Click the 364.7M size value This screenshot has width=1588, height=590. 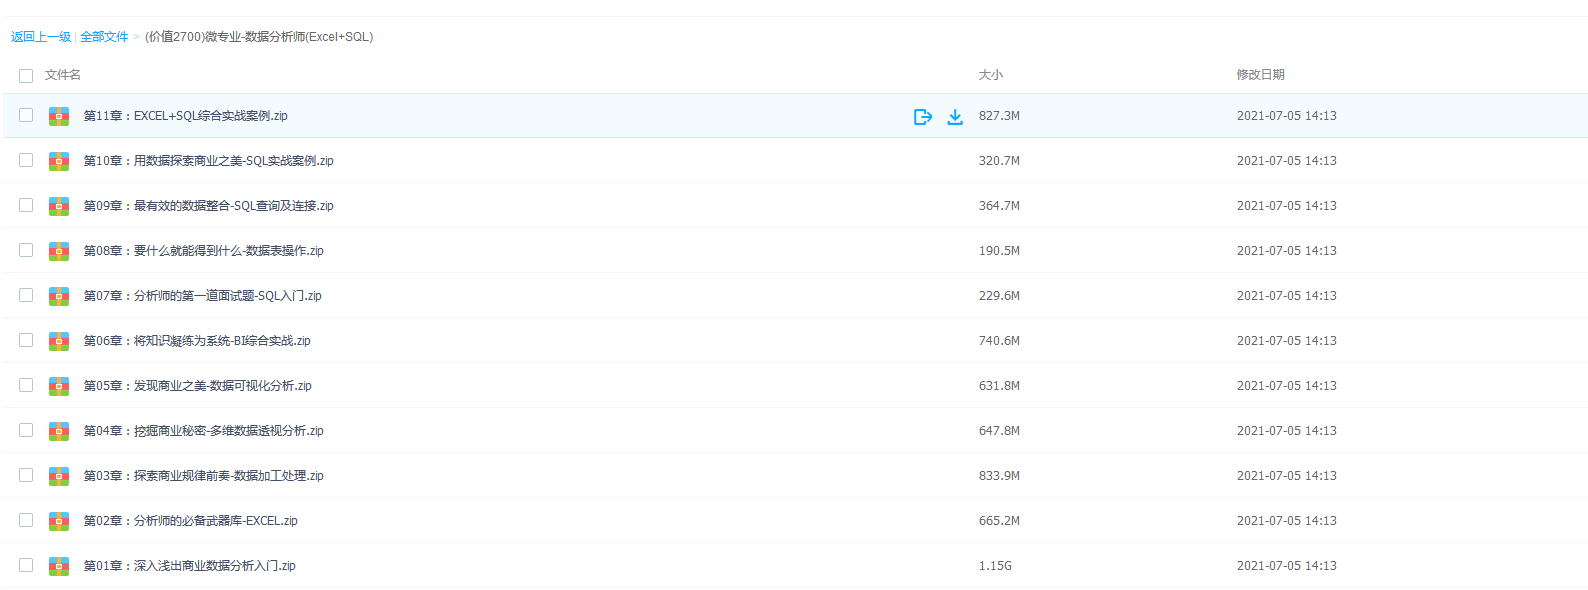(x=999, y=206)
